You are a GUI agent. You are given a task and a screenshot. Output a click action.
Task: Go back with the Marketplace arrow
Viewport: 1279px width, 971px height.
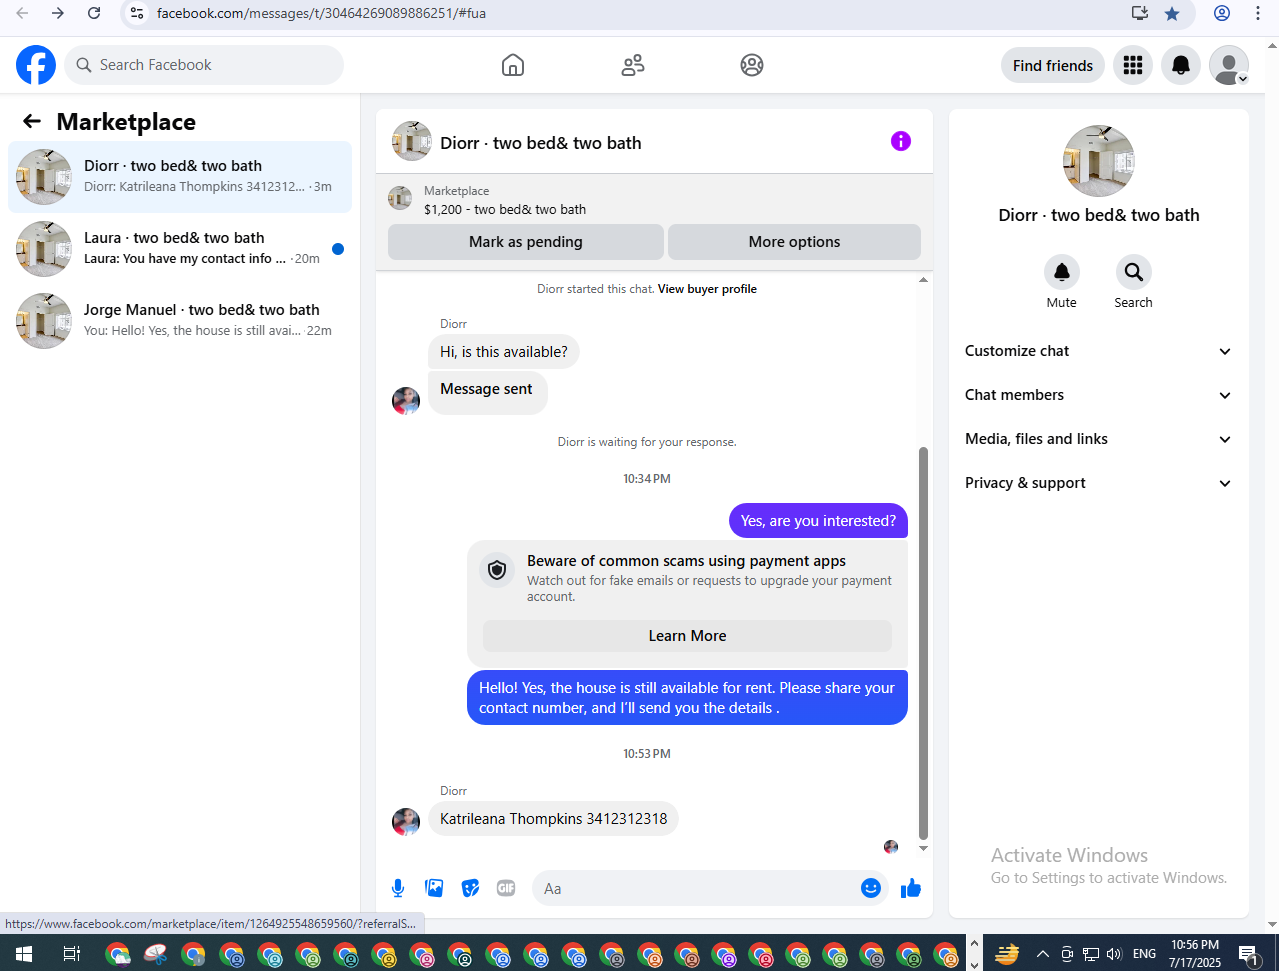point(32,121)
